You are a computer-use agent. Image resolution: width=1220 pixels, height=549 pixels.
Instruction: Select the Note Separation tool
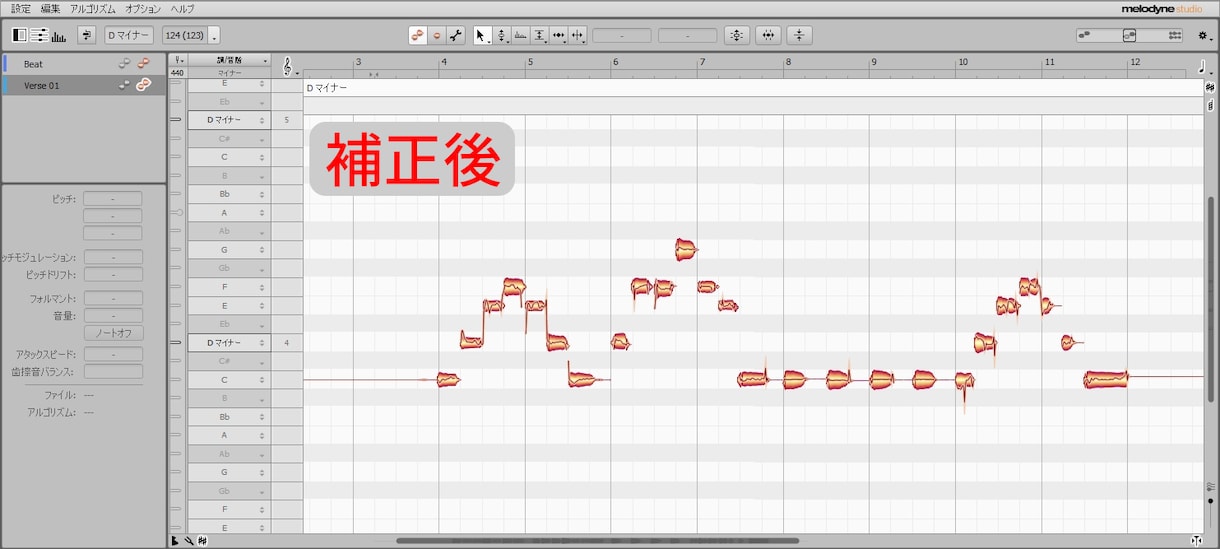point(578,35)
